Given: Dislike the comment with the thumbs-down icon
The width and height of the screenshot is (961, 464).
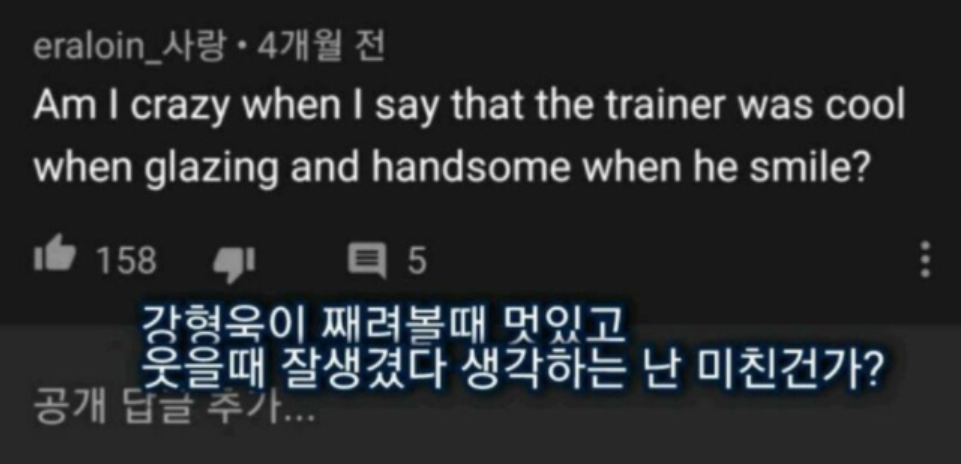Looking at the screenshot, I should tap(234, 264).
